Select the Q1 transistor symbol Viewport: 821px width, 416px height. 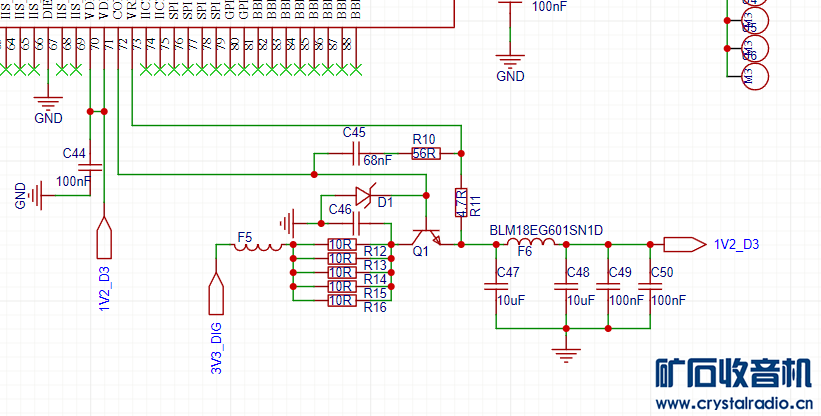pyautogui.click(x=426, y=237)
